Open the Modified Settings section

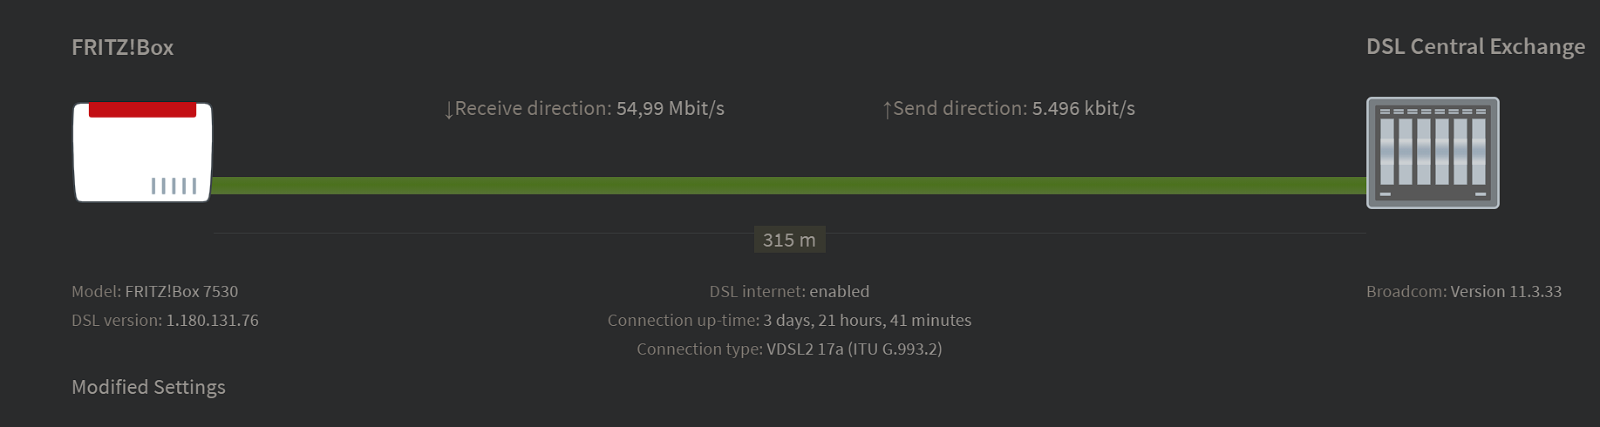[148, 387]
